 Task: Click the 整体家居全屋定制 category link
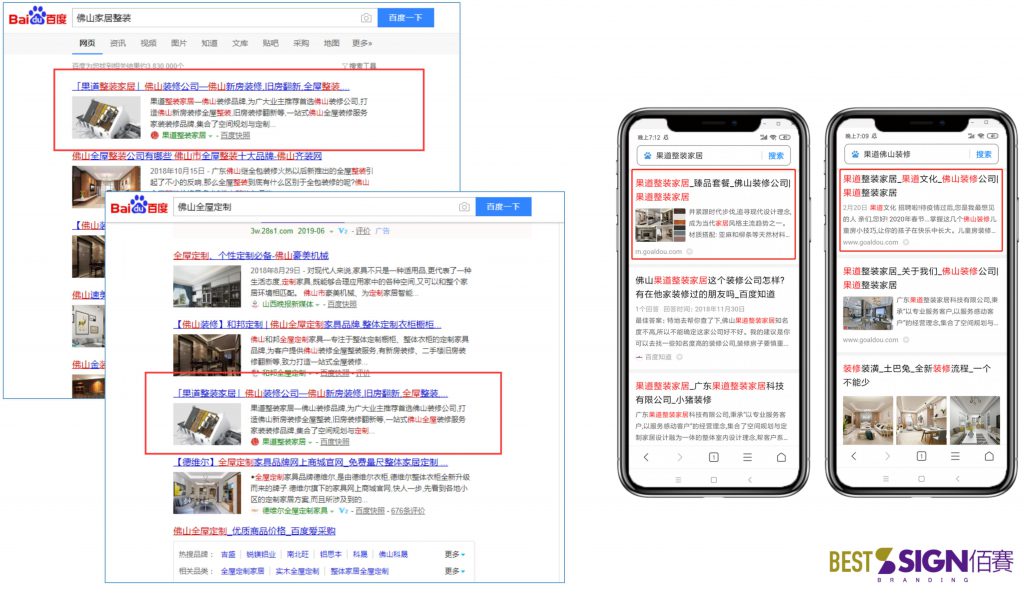[x=359, y=571]
